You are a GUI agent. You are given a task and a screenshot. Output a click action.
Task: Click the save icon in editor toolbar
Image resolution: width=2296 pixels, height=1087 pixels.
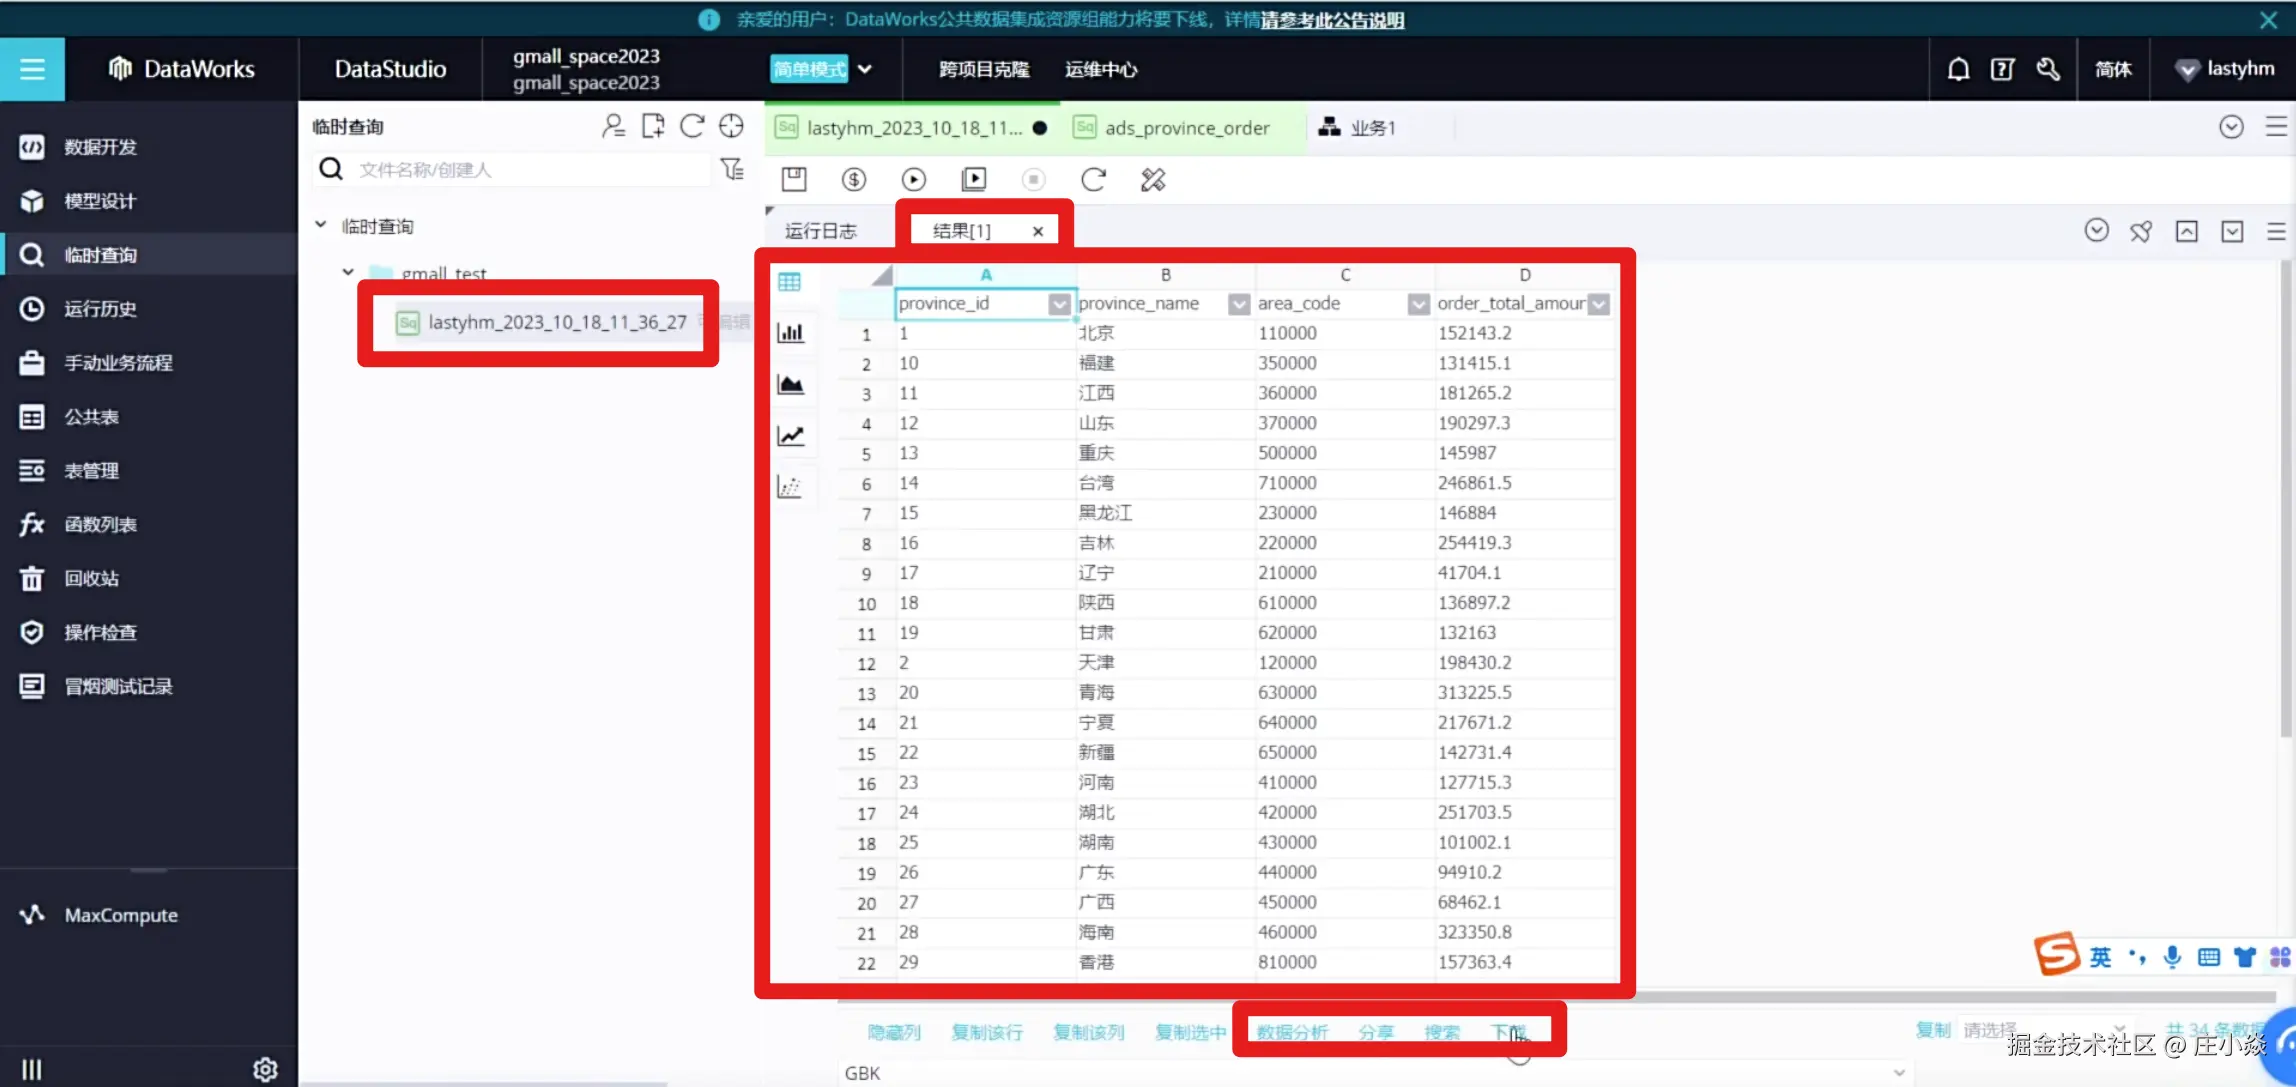click(794, 179)
